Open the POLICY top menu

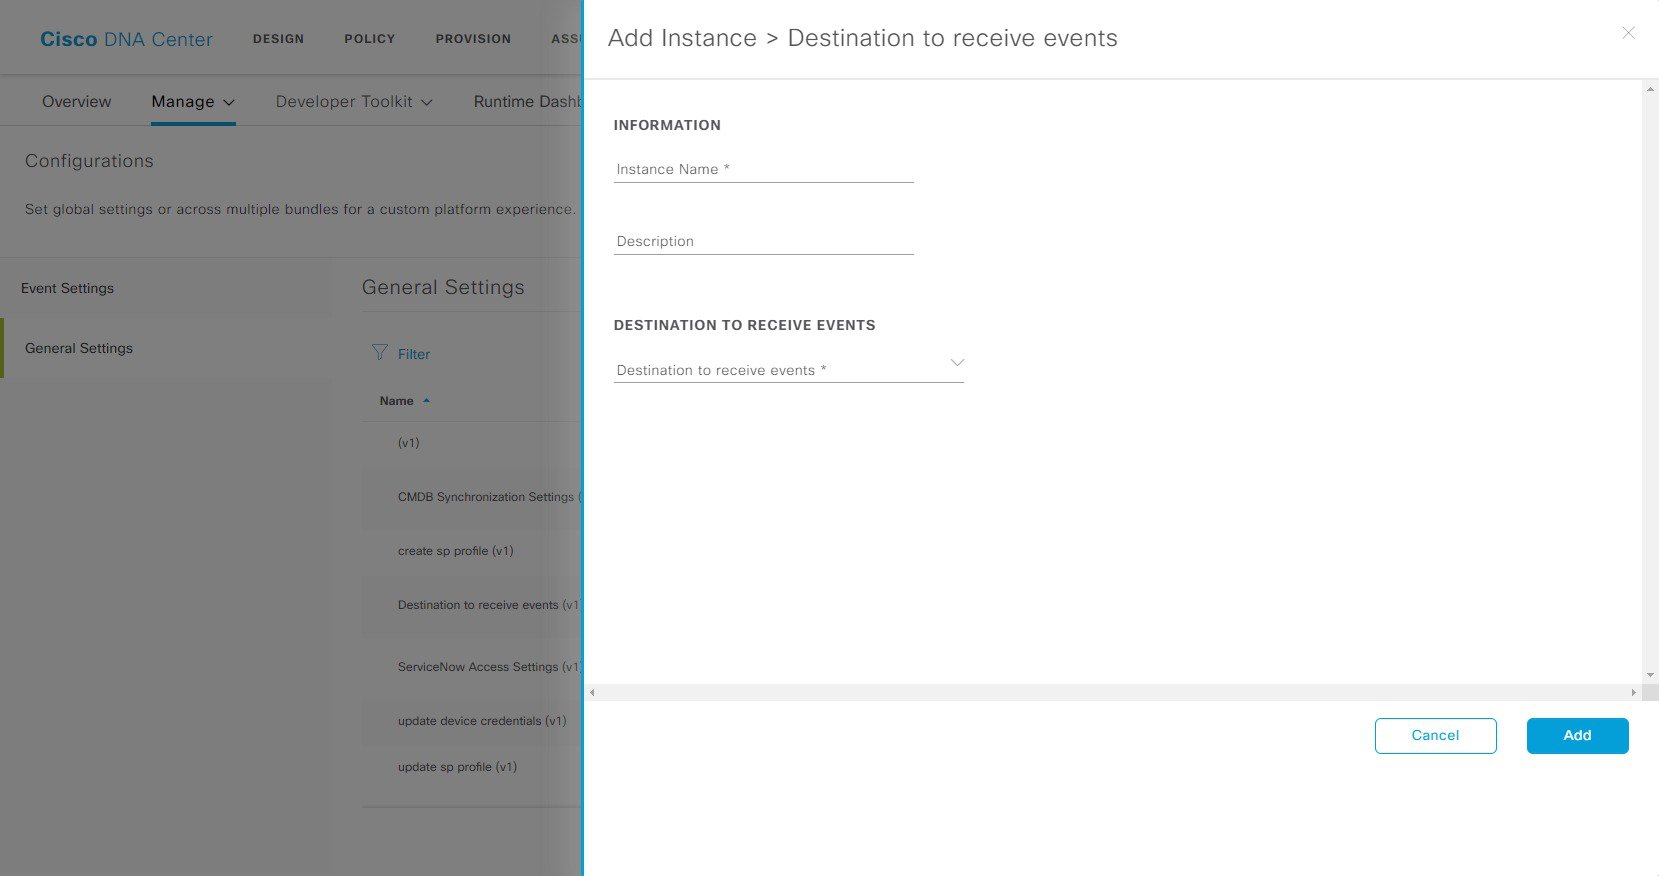(x=369, y=38)
